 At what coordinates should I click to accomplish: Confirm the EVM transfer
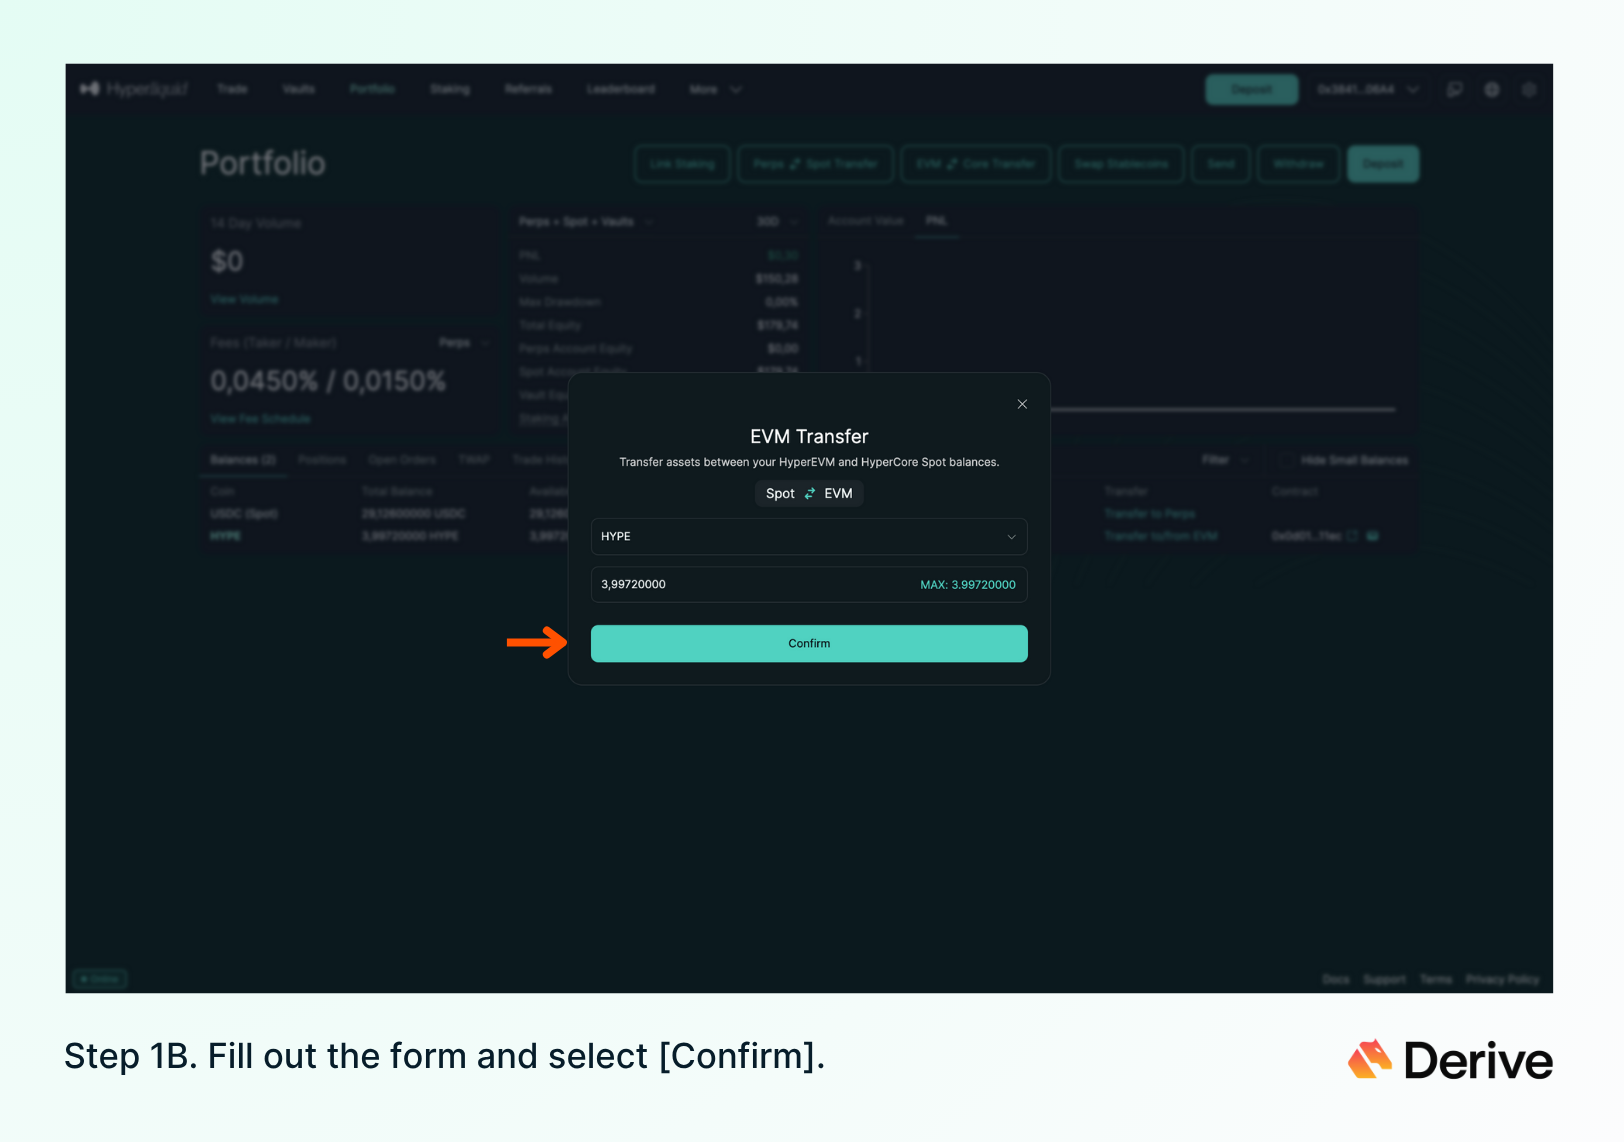point(809,644)
